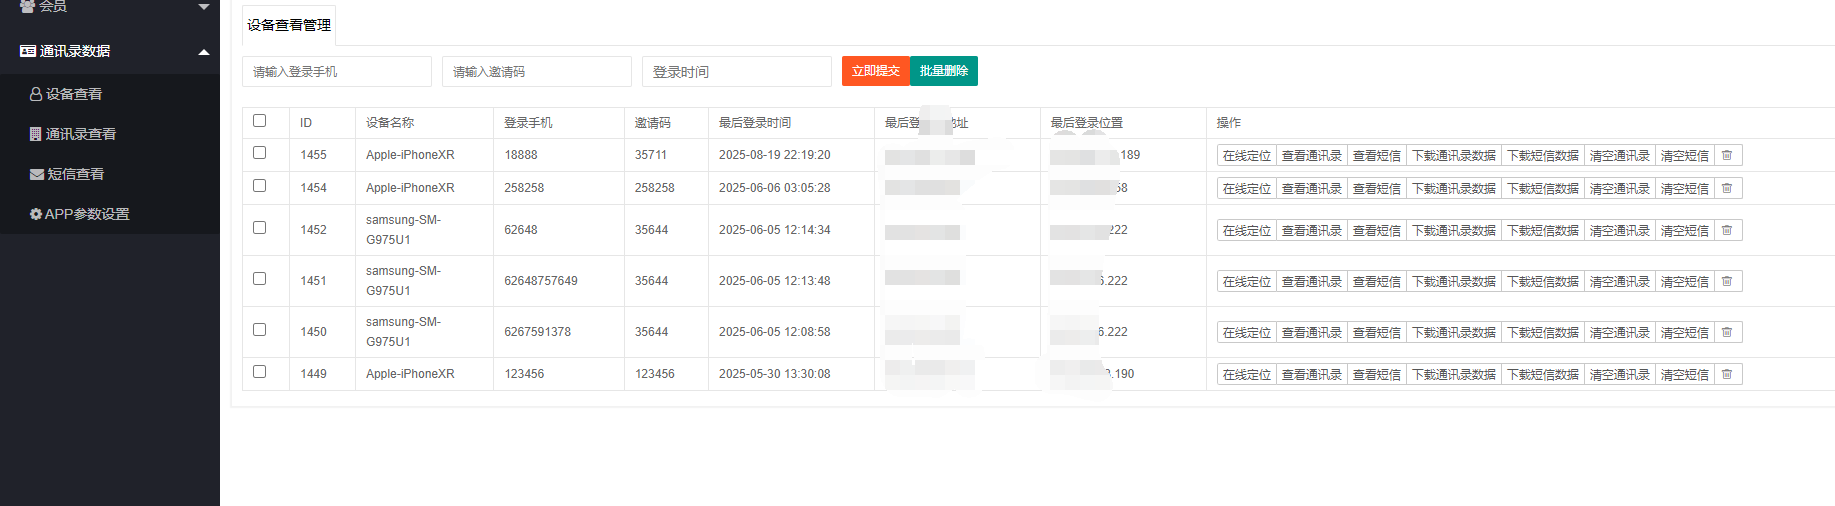Viewport: 1835px width, 506px height.
Task: Select the checkbox for row 1450
Action: 260,330
